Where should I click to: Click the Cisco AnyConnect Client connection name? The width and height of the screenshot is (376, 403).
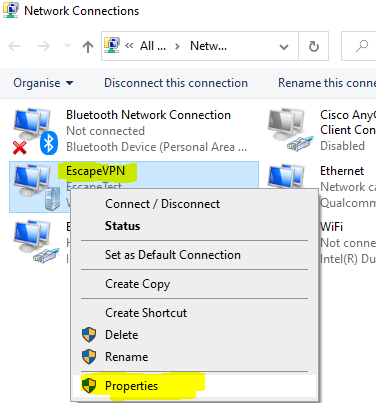(x=348, y=122)
